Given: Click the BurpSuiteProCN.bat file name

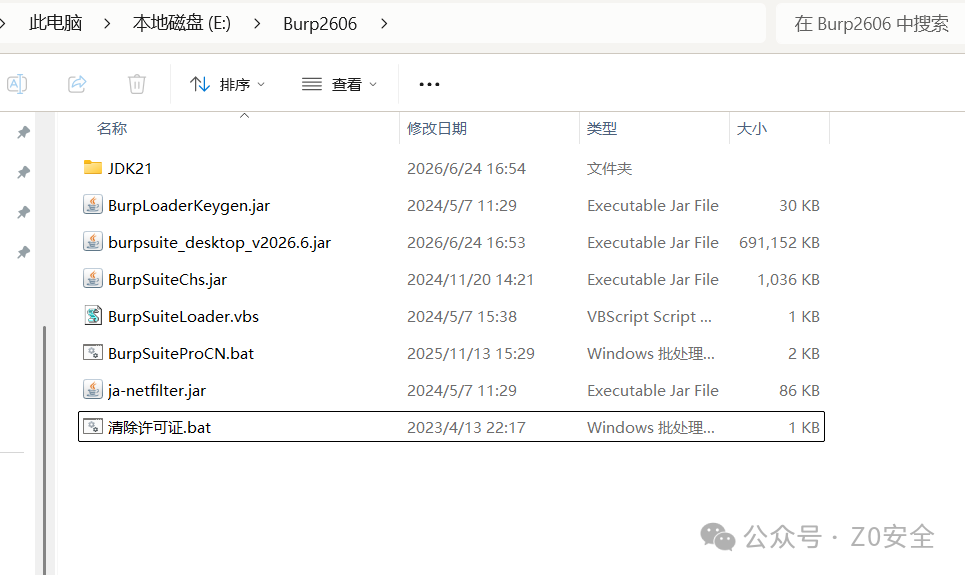Looking at the screenshot, I should tap(181, 353).
